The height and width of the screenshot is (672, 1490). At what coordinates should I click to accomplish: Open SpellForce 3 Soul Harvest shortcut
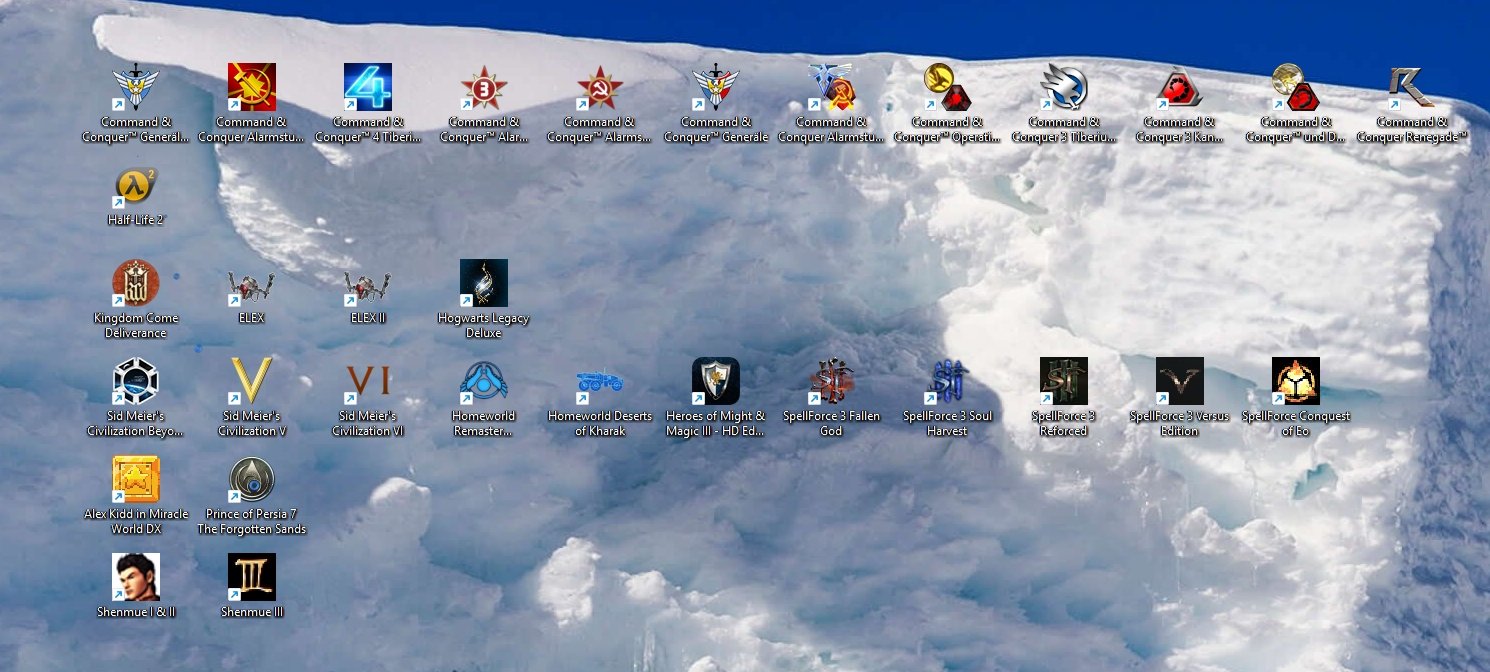[x=948, y=381]
